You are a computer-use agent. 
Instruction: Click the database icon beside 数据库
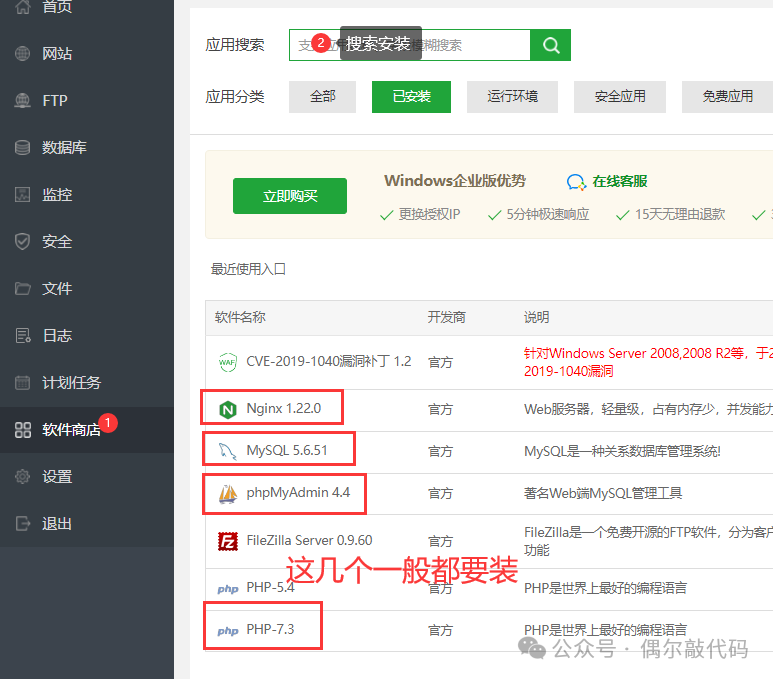click(23, 147)
